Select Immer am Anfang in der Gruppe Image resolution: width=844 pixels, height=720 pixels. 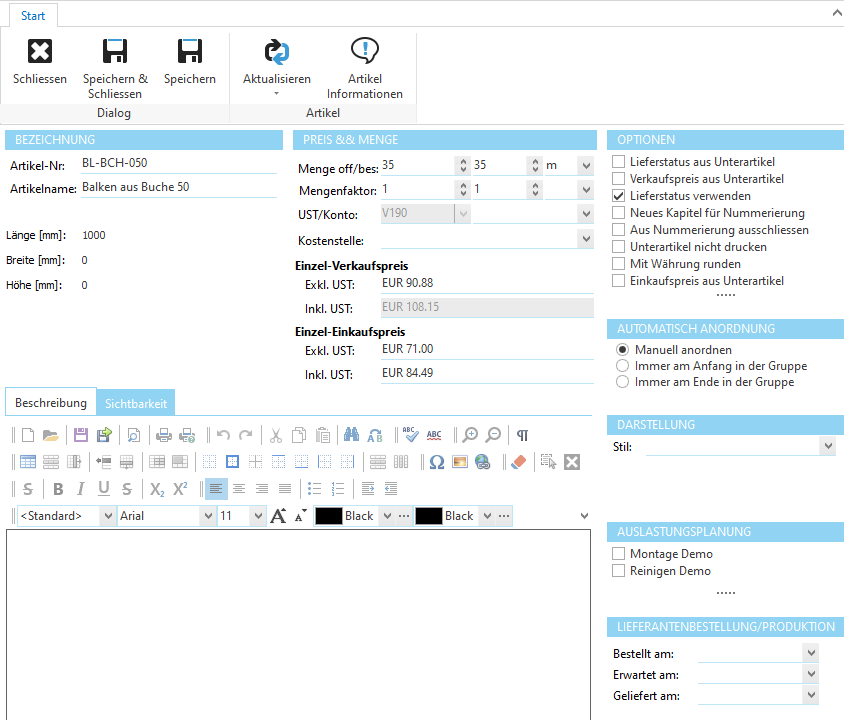coord(623,366)
